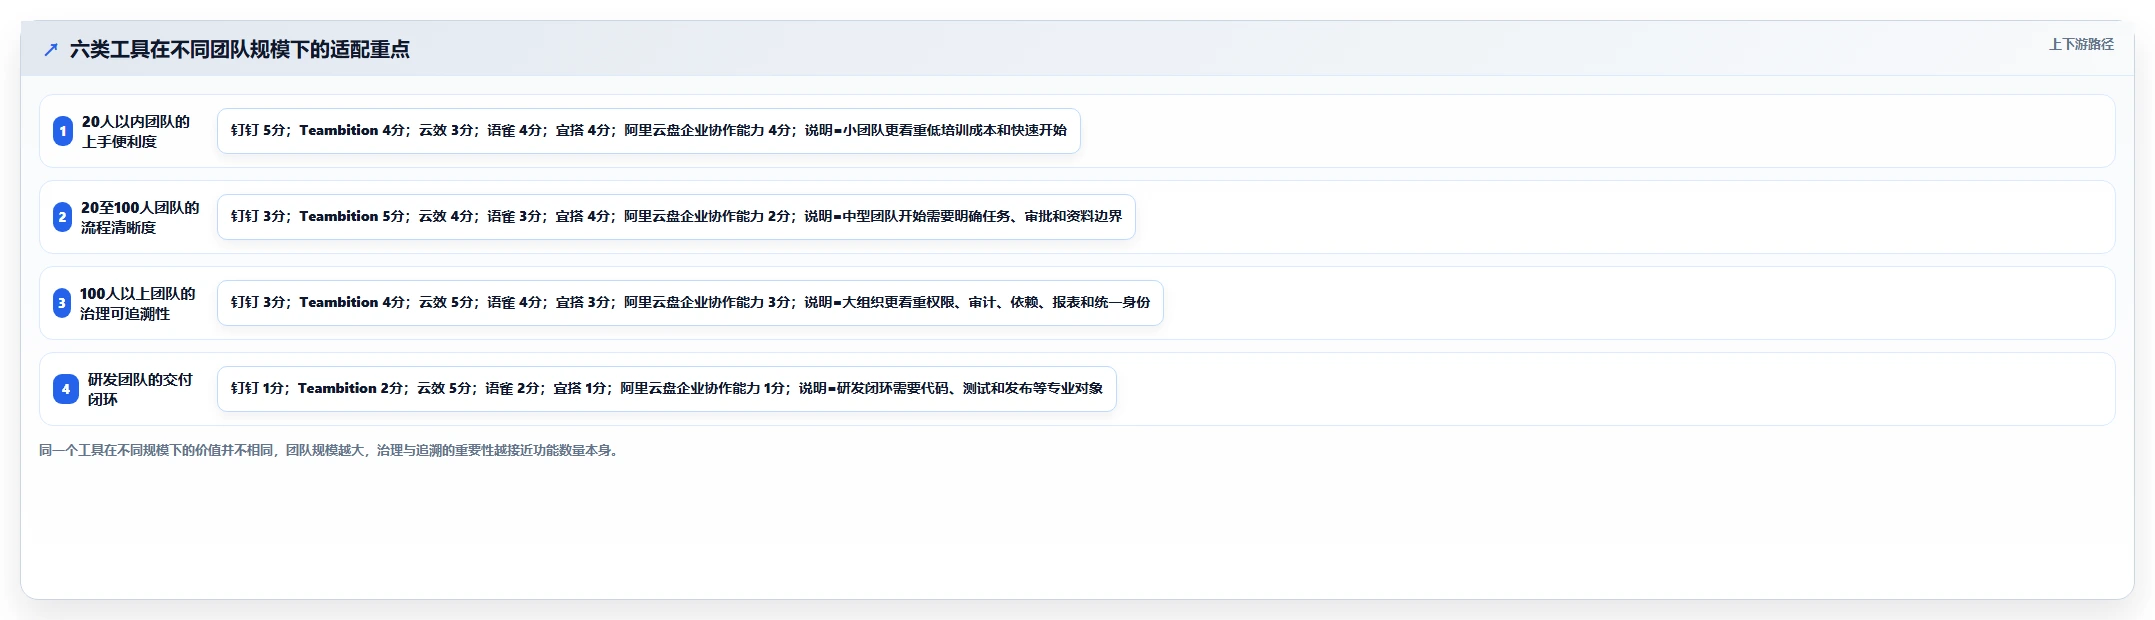2155x620 pixels.
Task: Open the score box mentioning 大组织更看重权限
Action: [x=690, y=303]
